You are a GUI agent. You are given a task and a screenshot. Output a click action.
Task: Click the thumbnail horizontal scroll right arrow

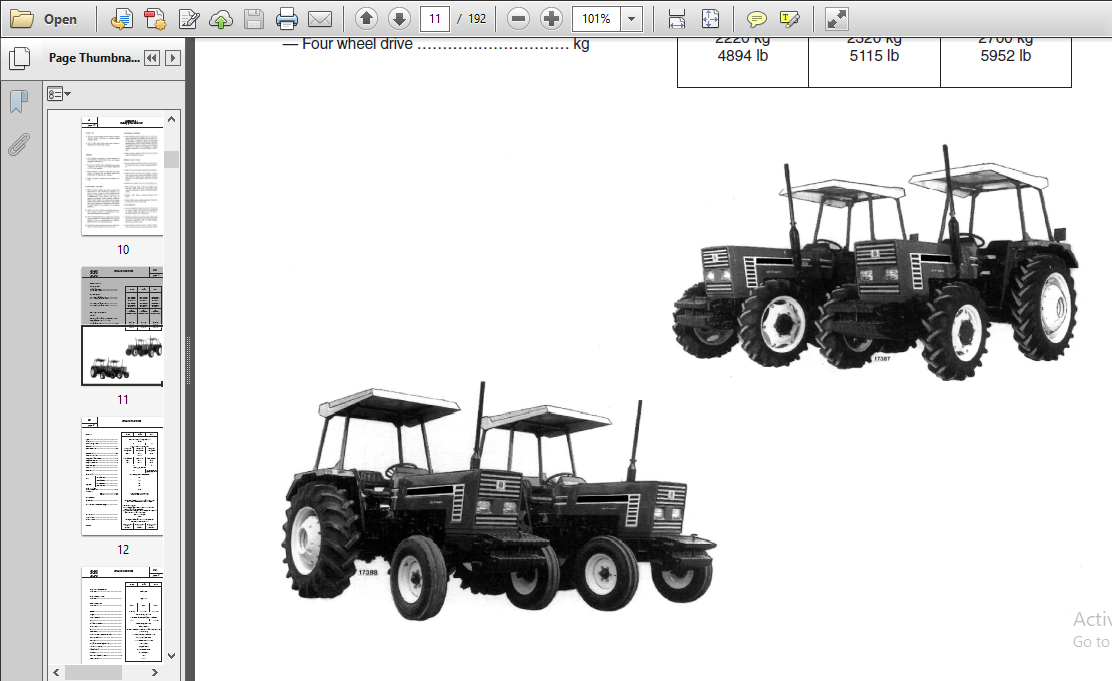pyautogui.click(x=155, y=672)
